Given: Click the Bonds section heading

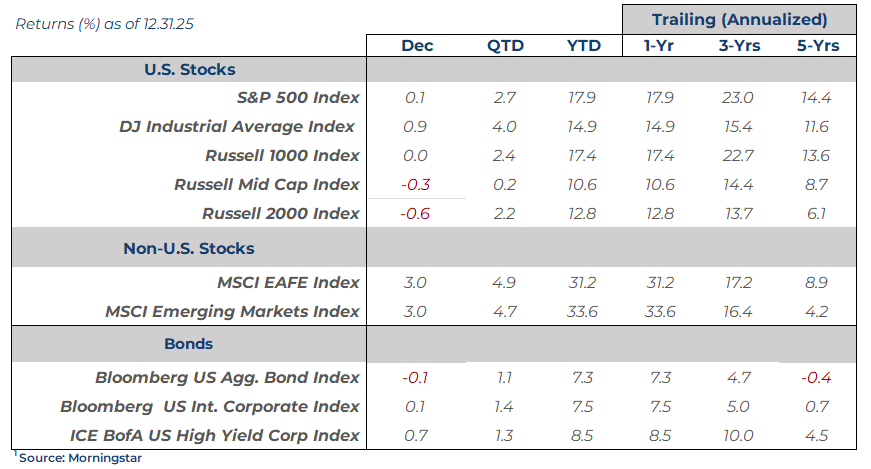Looking at the screenshot, I should (189, 343).
